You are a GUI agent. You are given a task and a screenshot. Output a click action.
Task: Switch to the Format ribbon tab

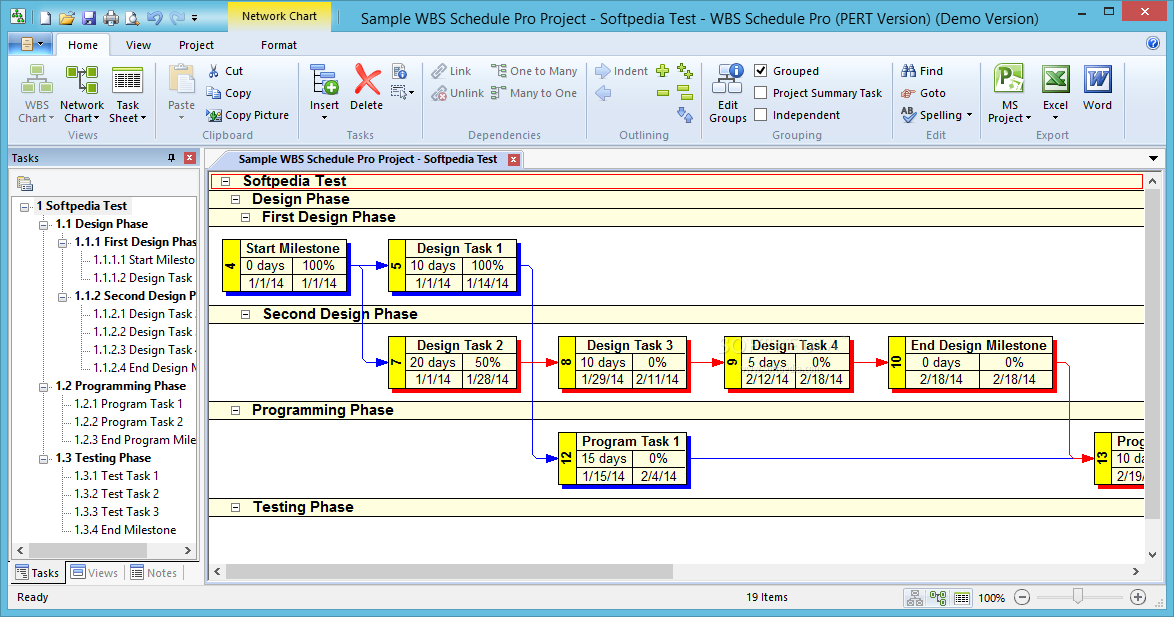tap(279, 45)
